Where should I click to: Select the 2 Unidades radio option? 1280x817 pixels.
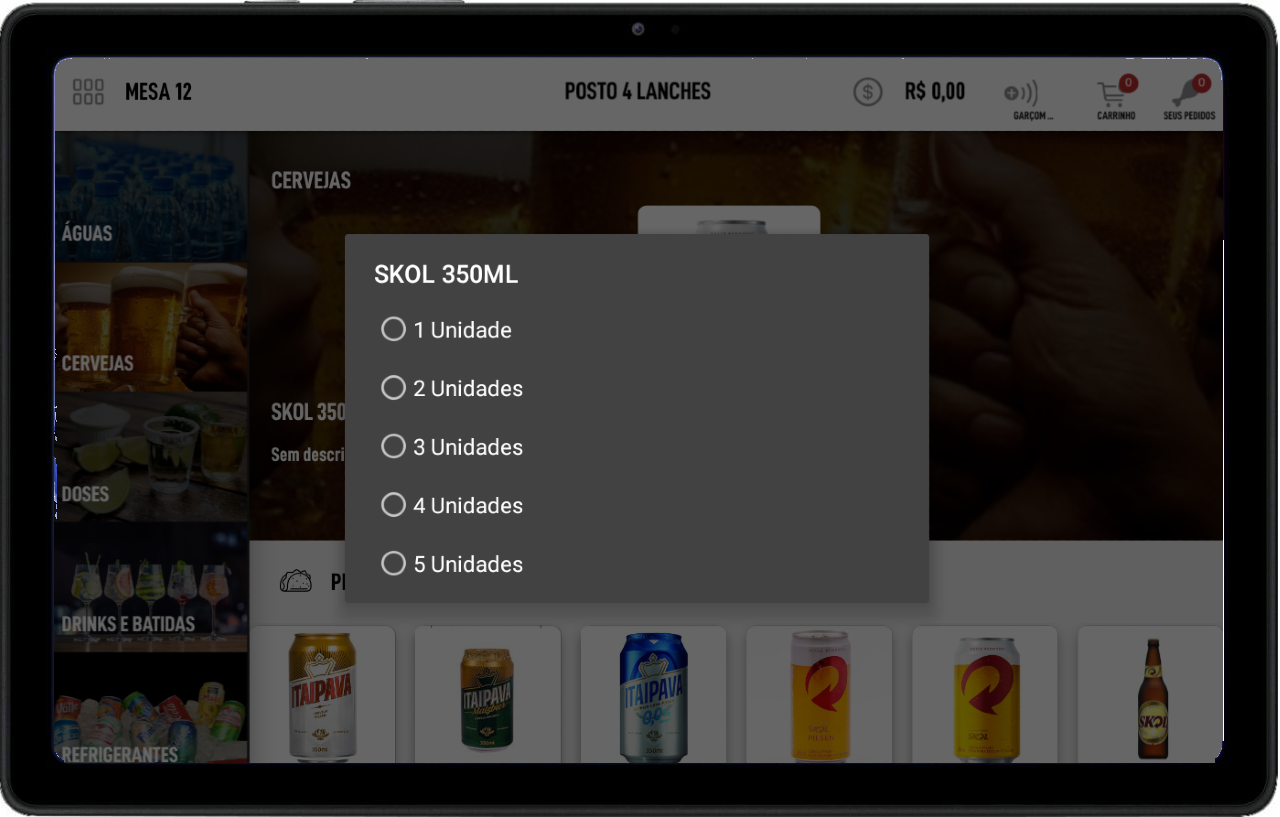pos(452,388)
